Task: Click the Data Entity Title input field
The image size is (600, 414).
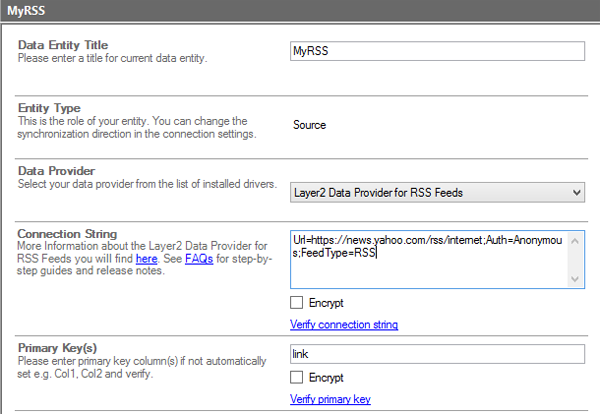Action: click(436, 51)
